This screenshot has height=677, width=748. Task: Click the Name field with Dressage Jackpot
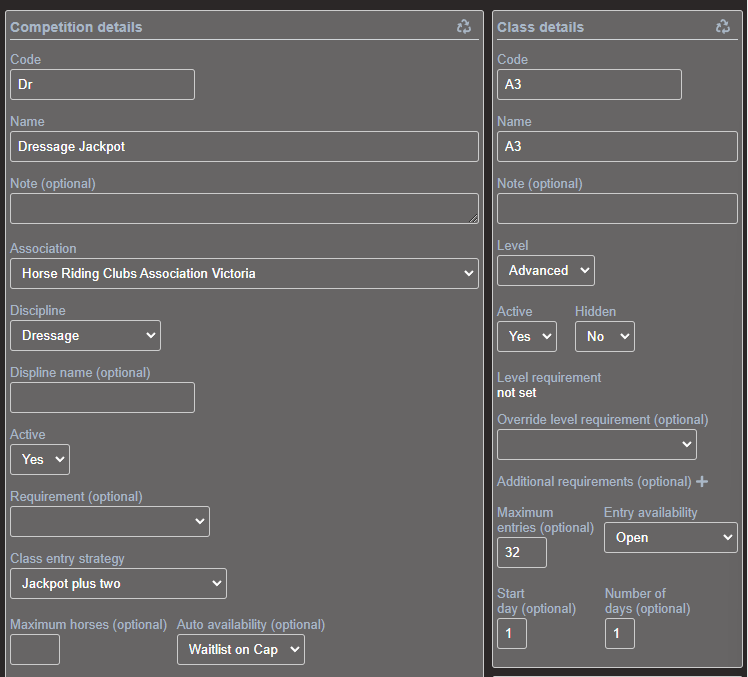(244, 147)
